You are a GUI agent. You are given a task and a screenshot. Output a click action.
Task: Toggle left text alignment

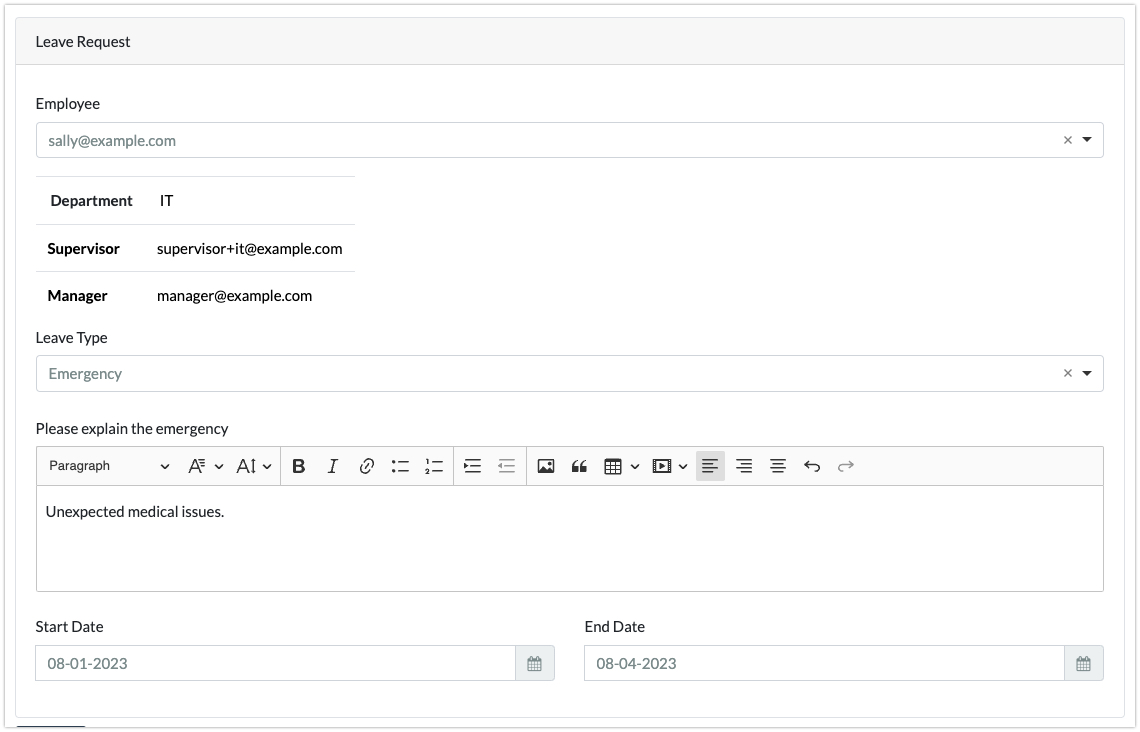pyautogui.click(x=710, y=466)
